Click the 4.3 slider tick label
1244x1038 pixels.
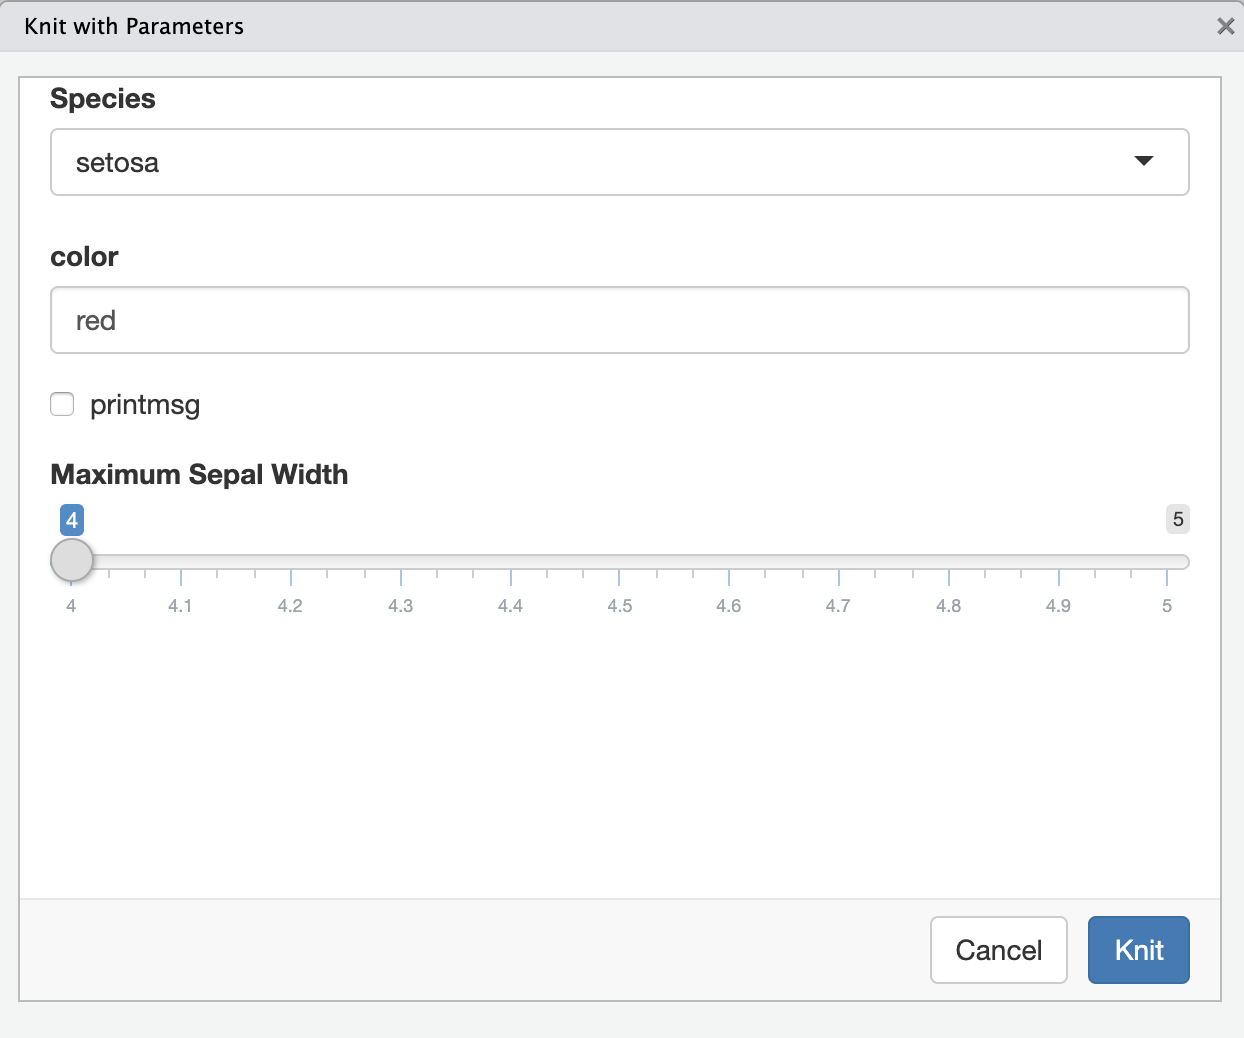coord(400,606)
